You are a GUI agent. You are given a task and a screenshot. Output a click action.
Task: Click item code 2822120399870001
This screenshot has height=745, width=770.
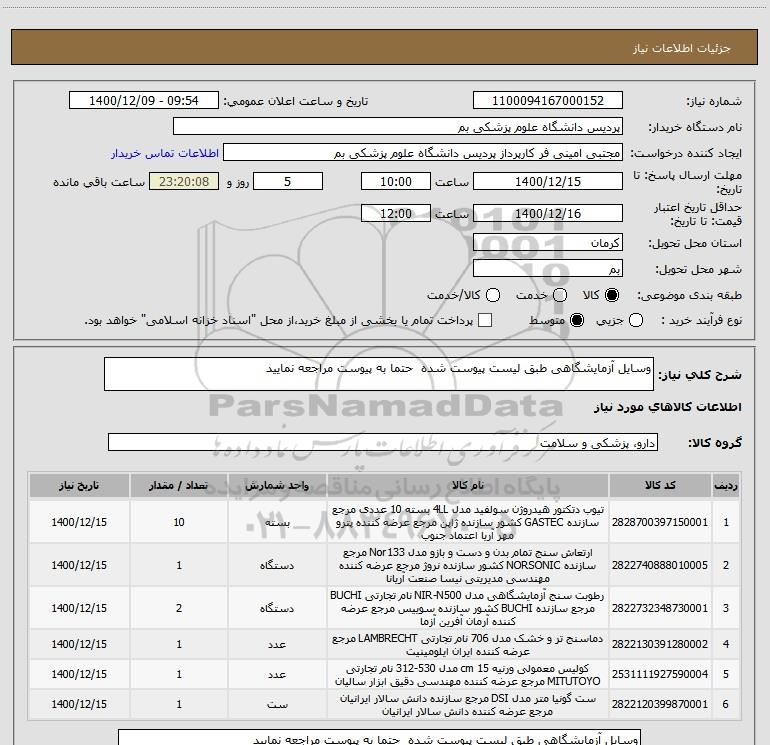click(660, 704)
